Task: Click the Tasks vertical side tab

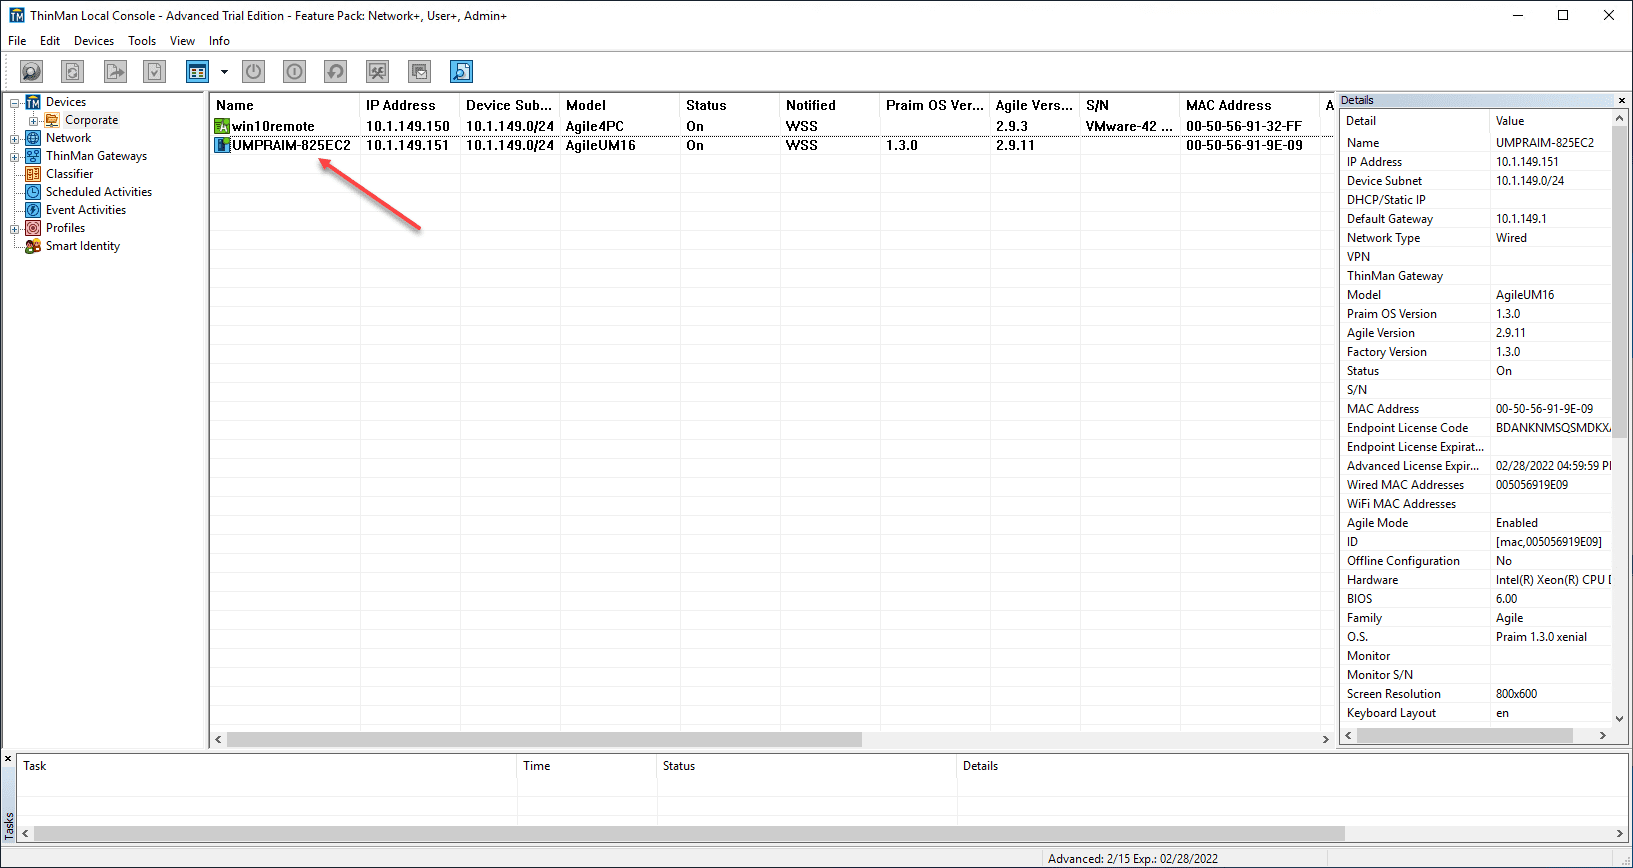Action: [9, 825]
